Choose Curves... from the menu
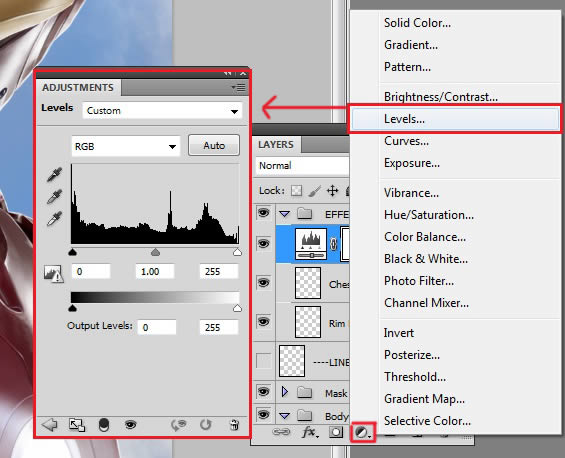 (406, 141)
